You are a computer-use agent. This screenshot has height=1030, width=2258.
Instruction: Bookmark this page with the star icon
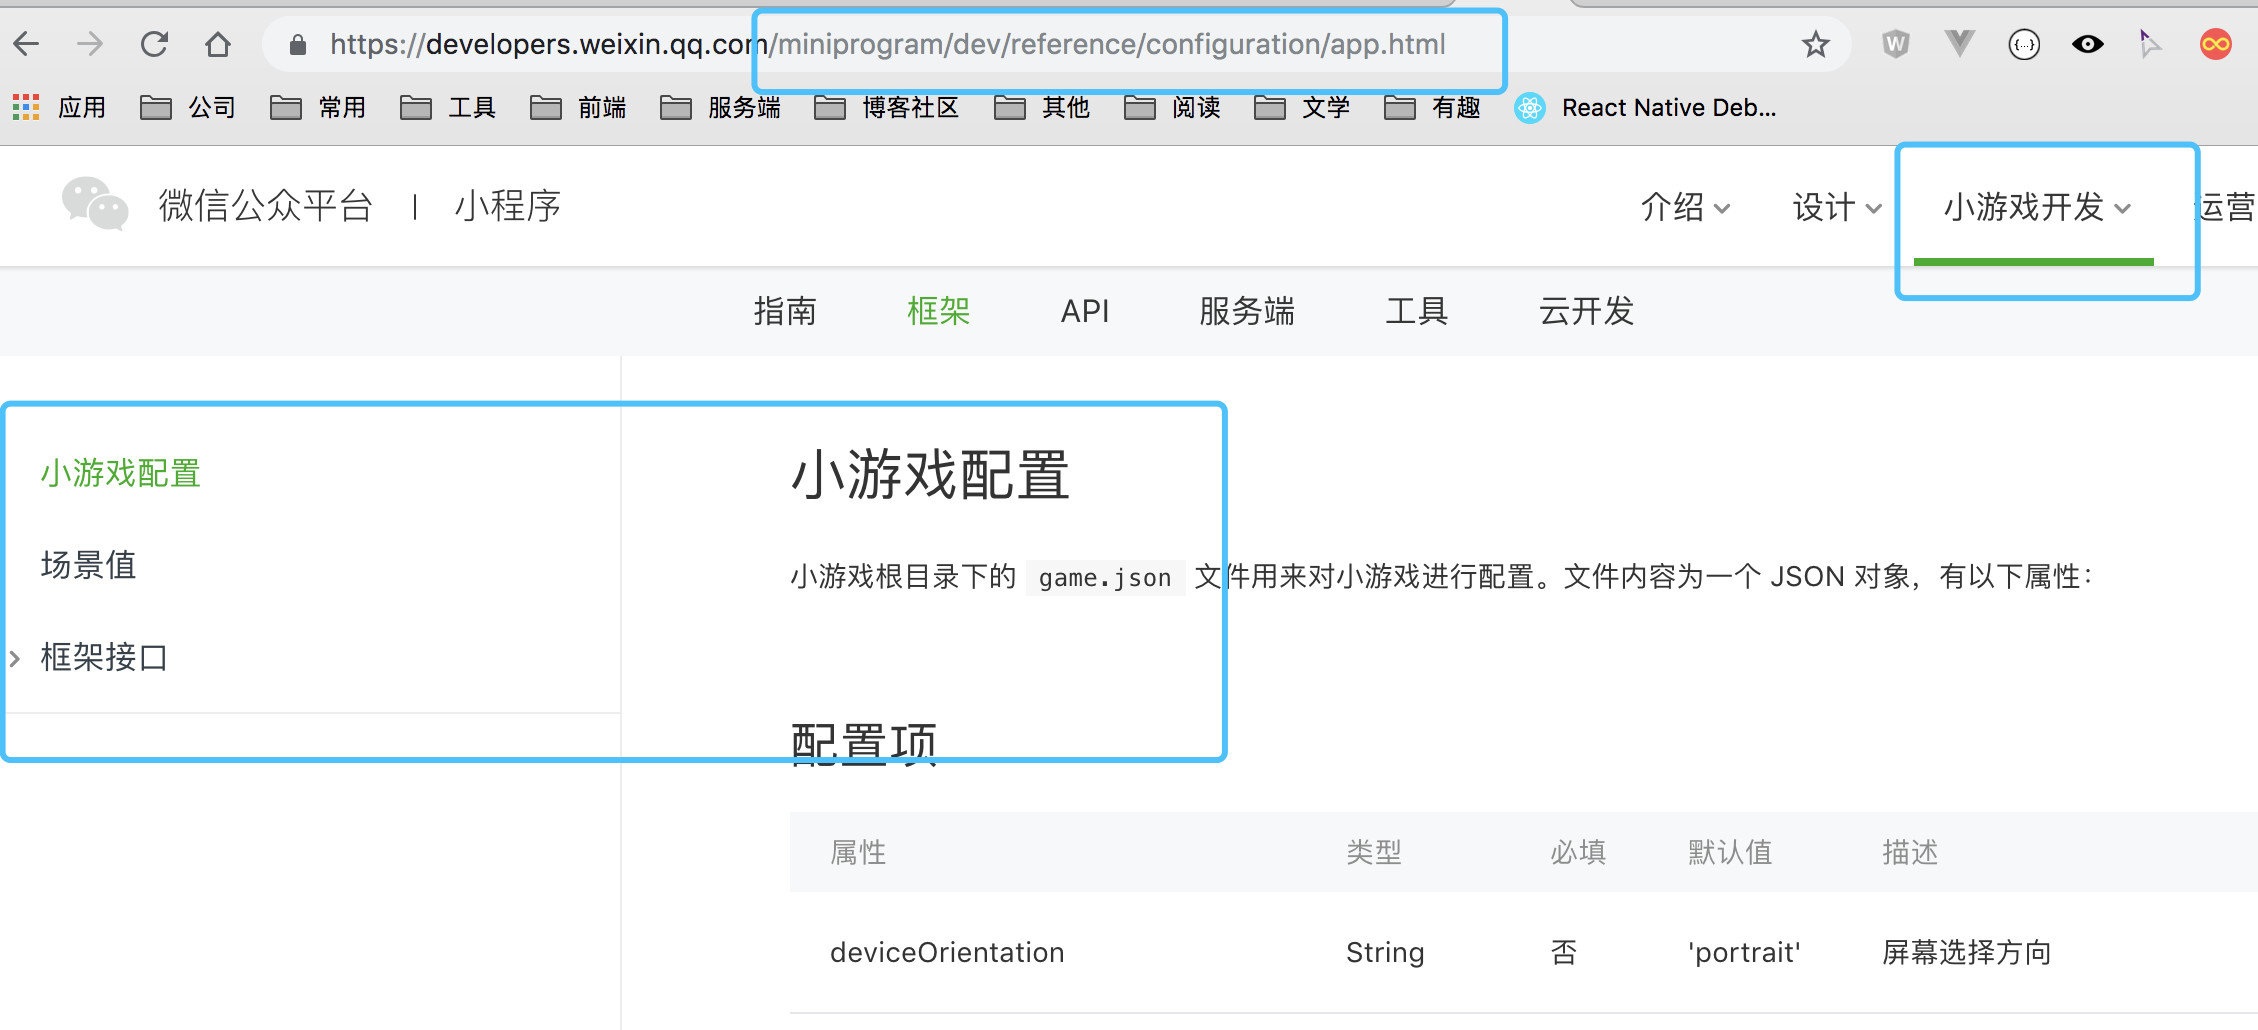pos(1816,44)
